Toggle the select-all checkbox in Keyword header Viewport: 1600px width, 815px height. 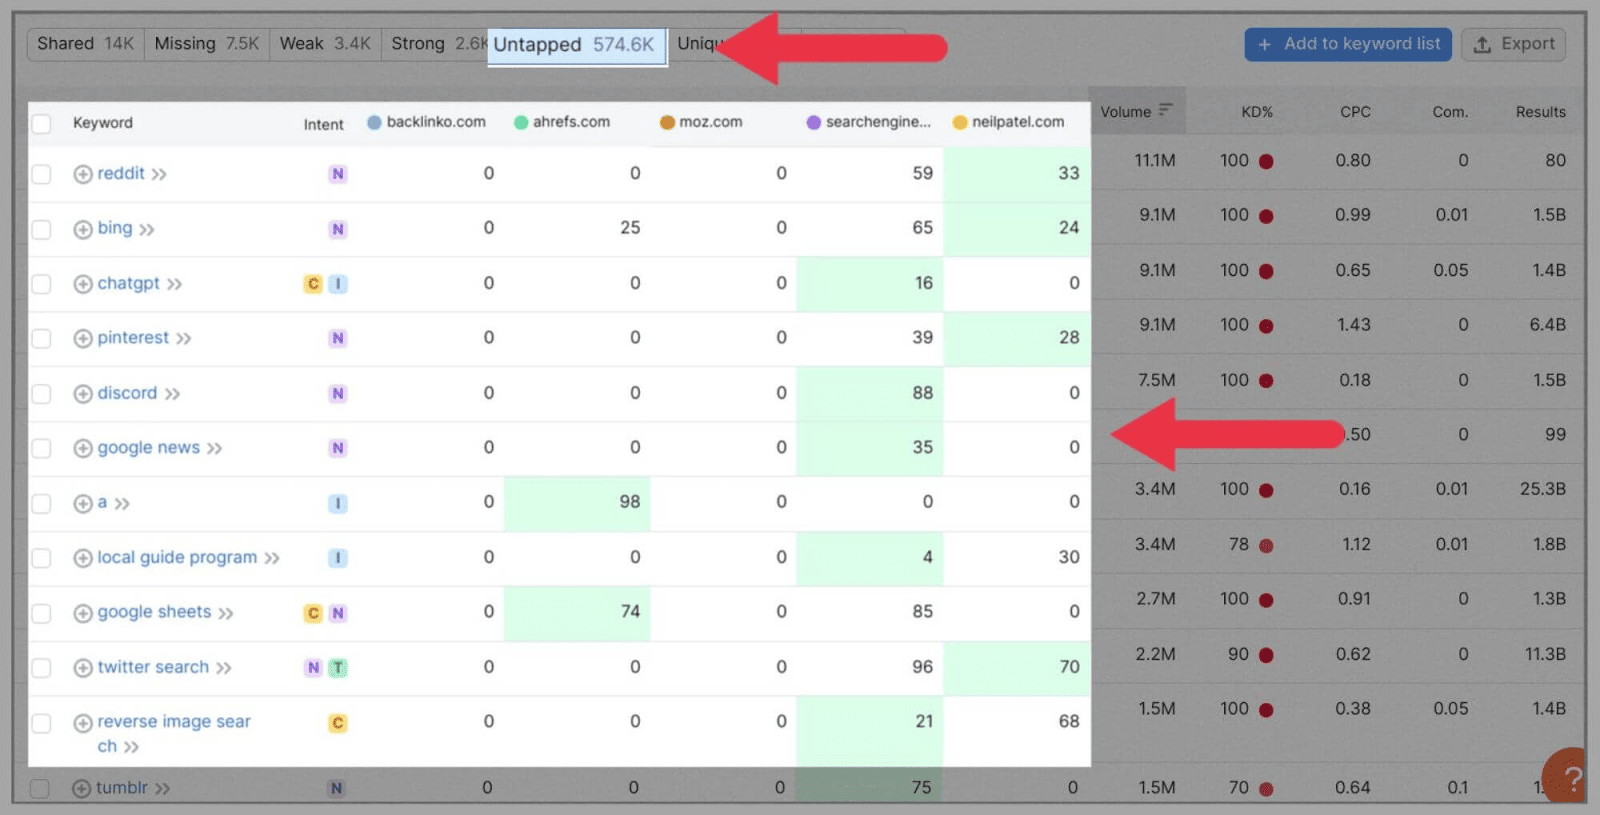pos(41,124)
